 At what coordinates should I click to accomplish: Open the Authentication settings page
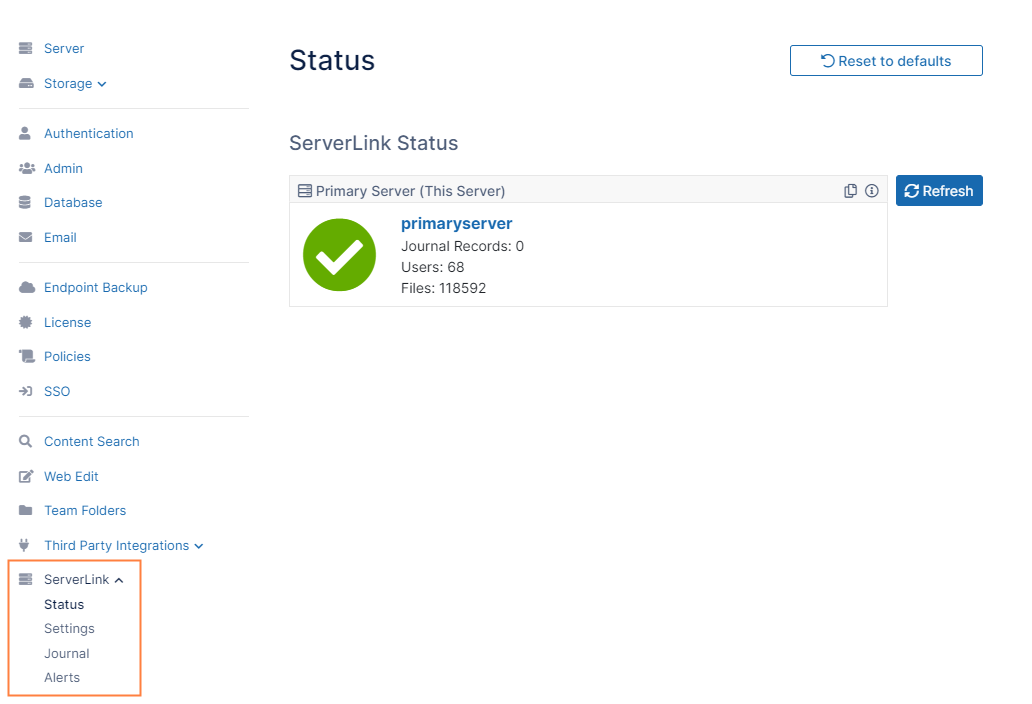(88, 134)
